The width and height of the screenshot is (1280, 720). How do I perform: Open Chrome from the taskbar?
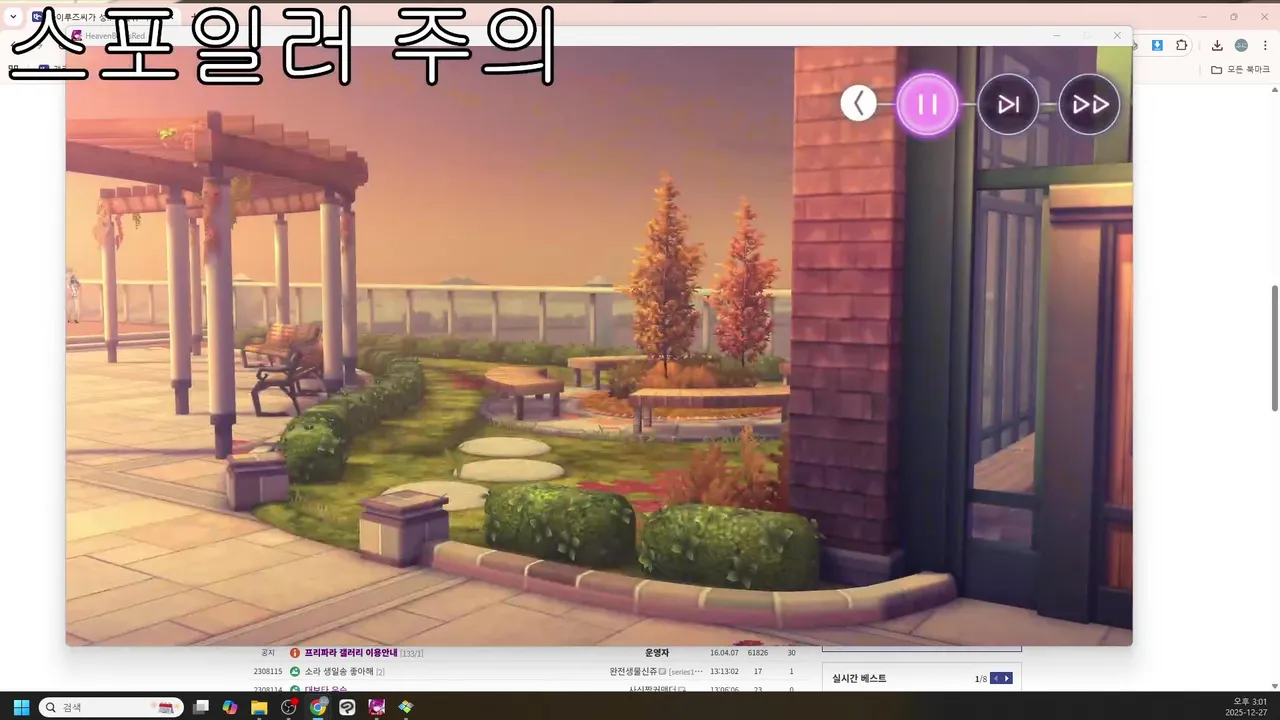click(318, 707)
